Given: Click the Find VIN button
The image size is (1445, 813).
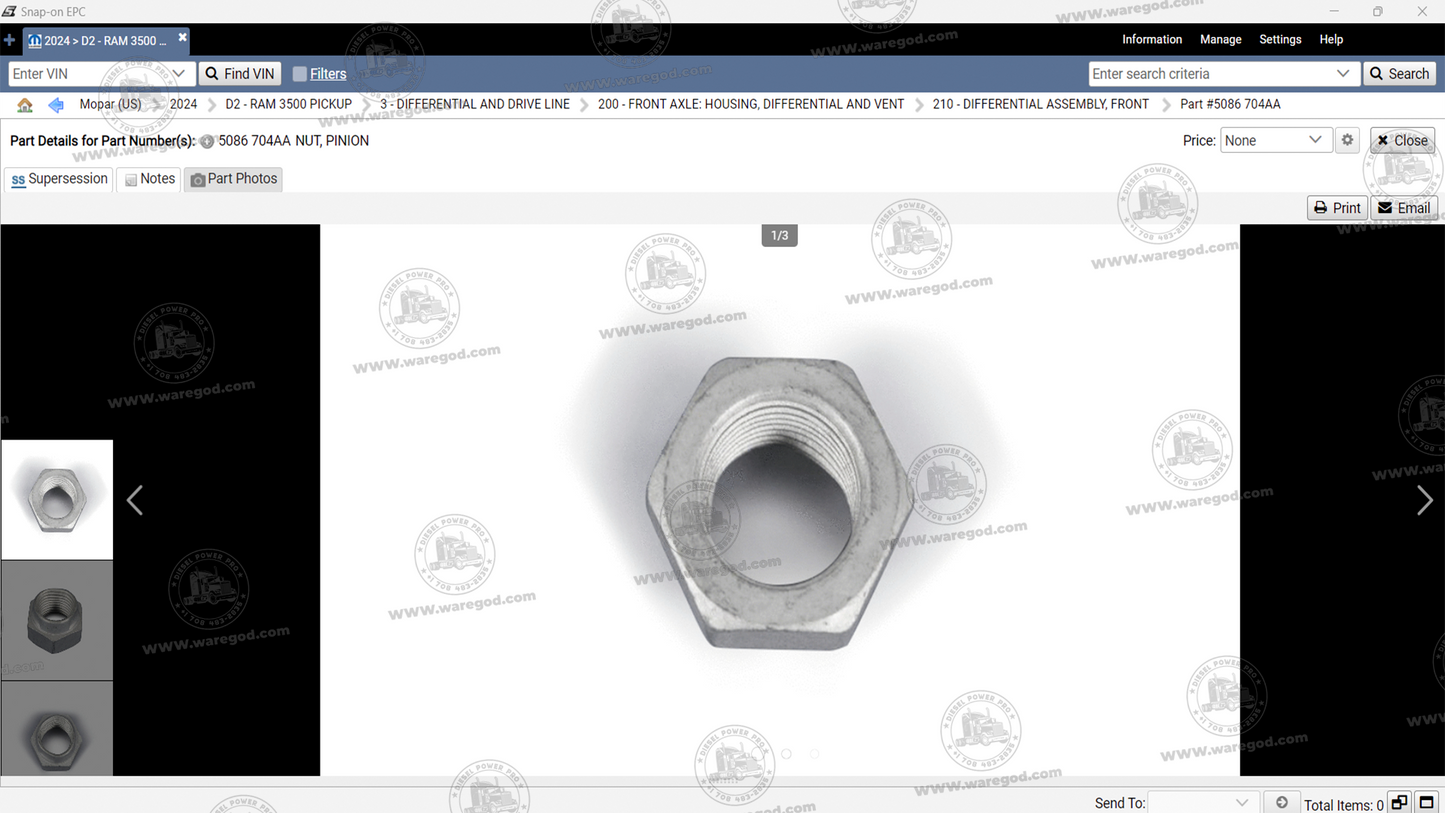Looking at the screenshot, I should [x=239, y=73].
